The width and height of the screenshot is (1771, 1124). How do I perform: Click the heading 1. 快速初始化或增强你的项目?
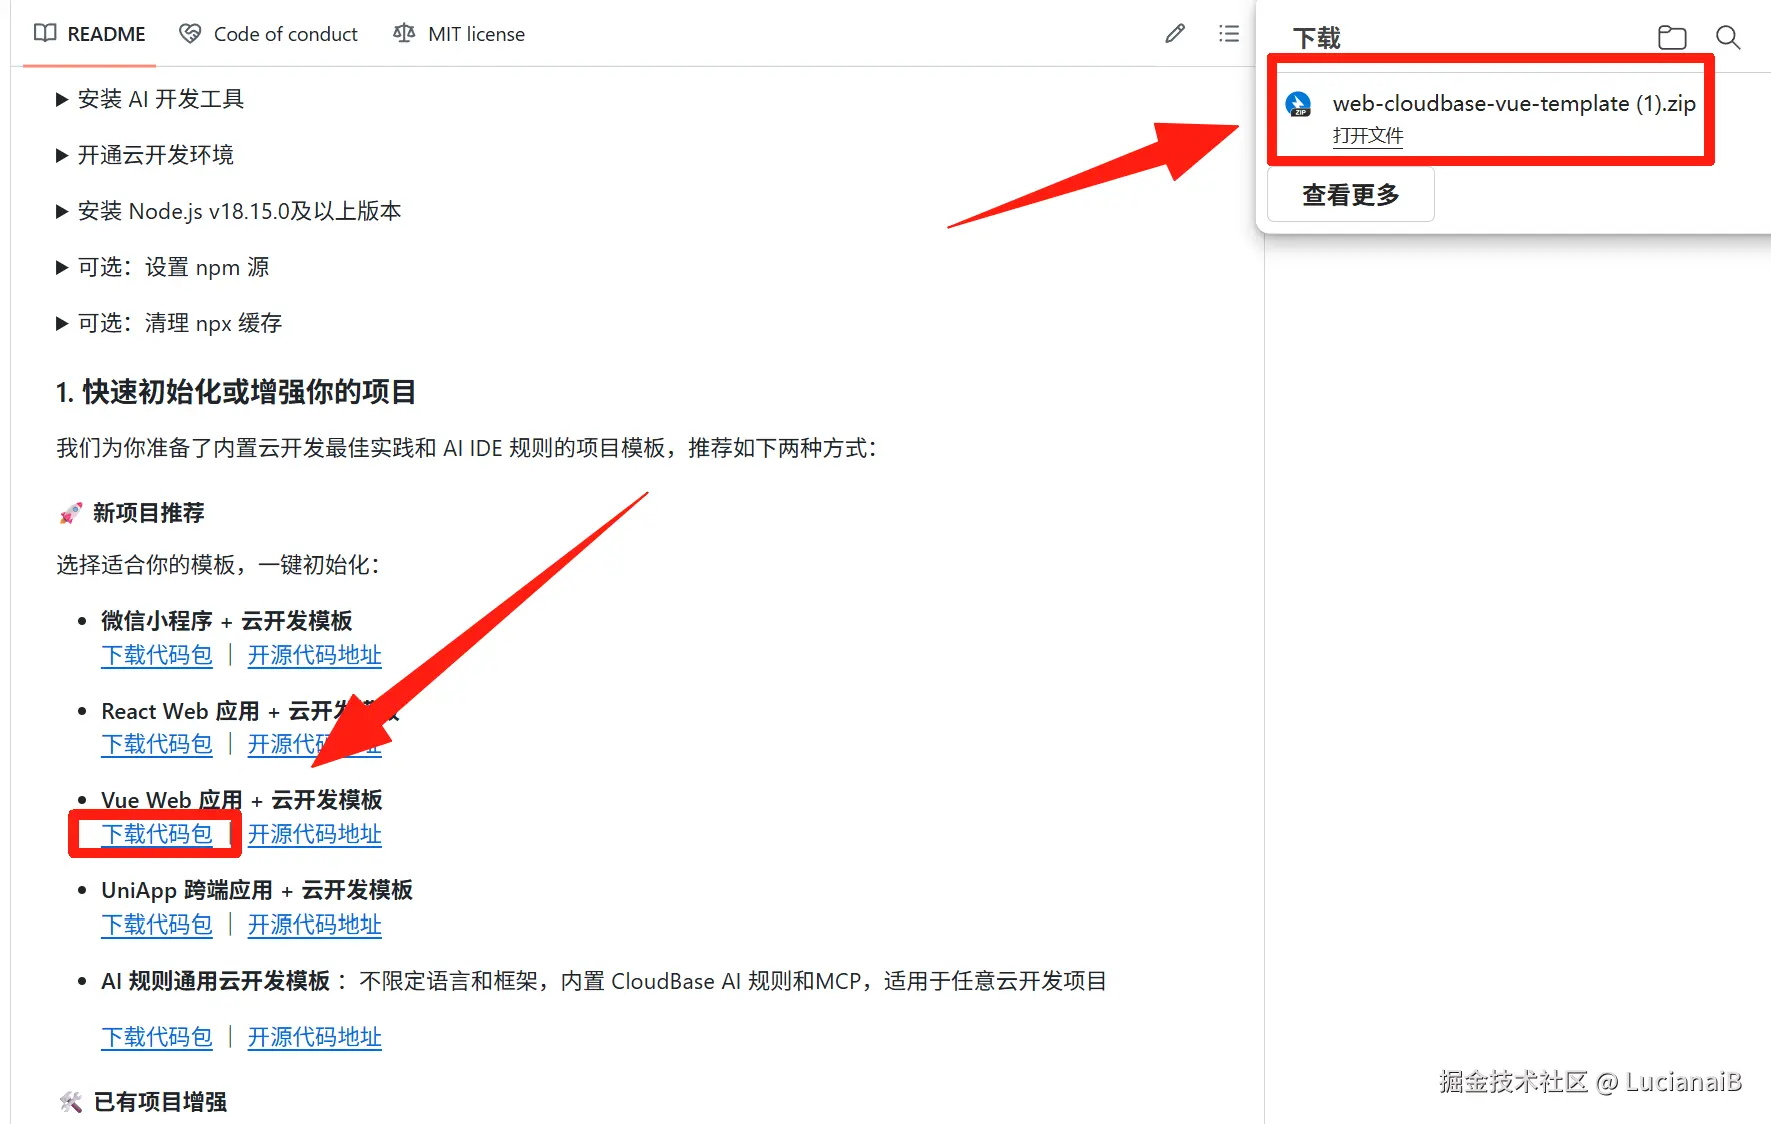coord(236,392)
